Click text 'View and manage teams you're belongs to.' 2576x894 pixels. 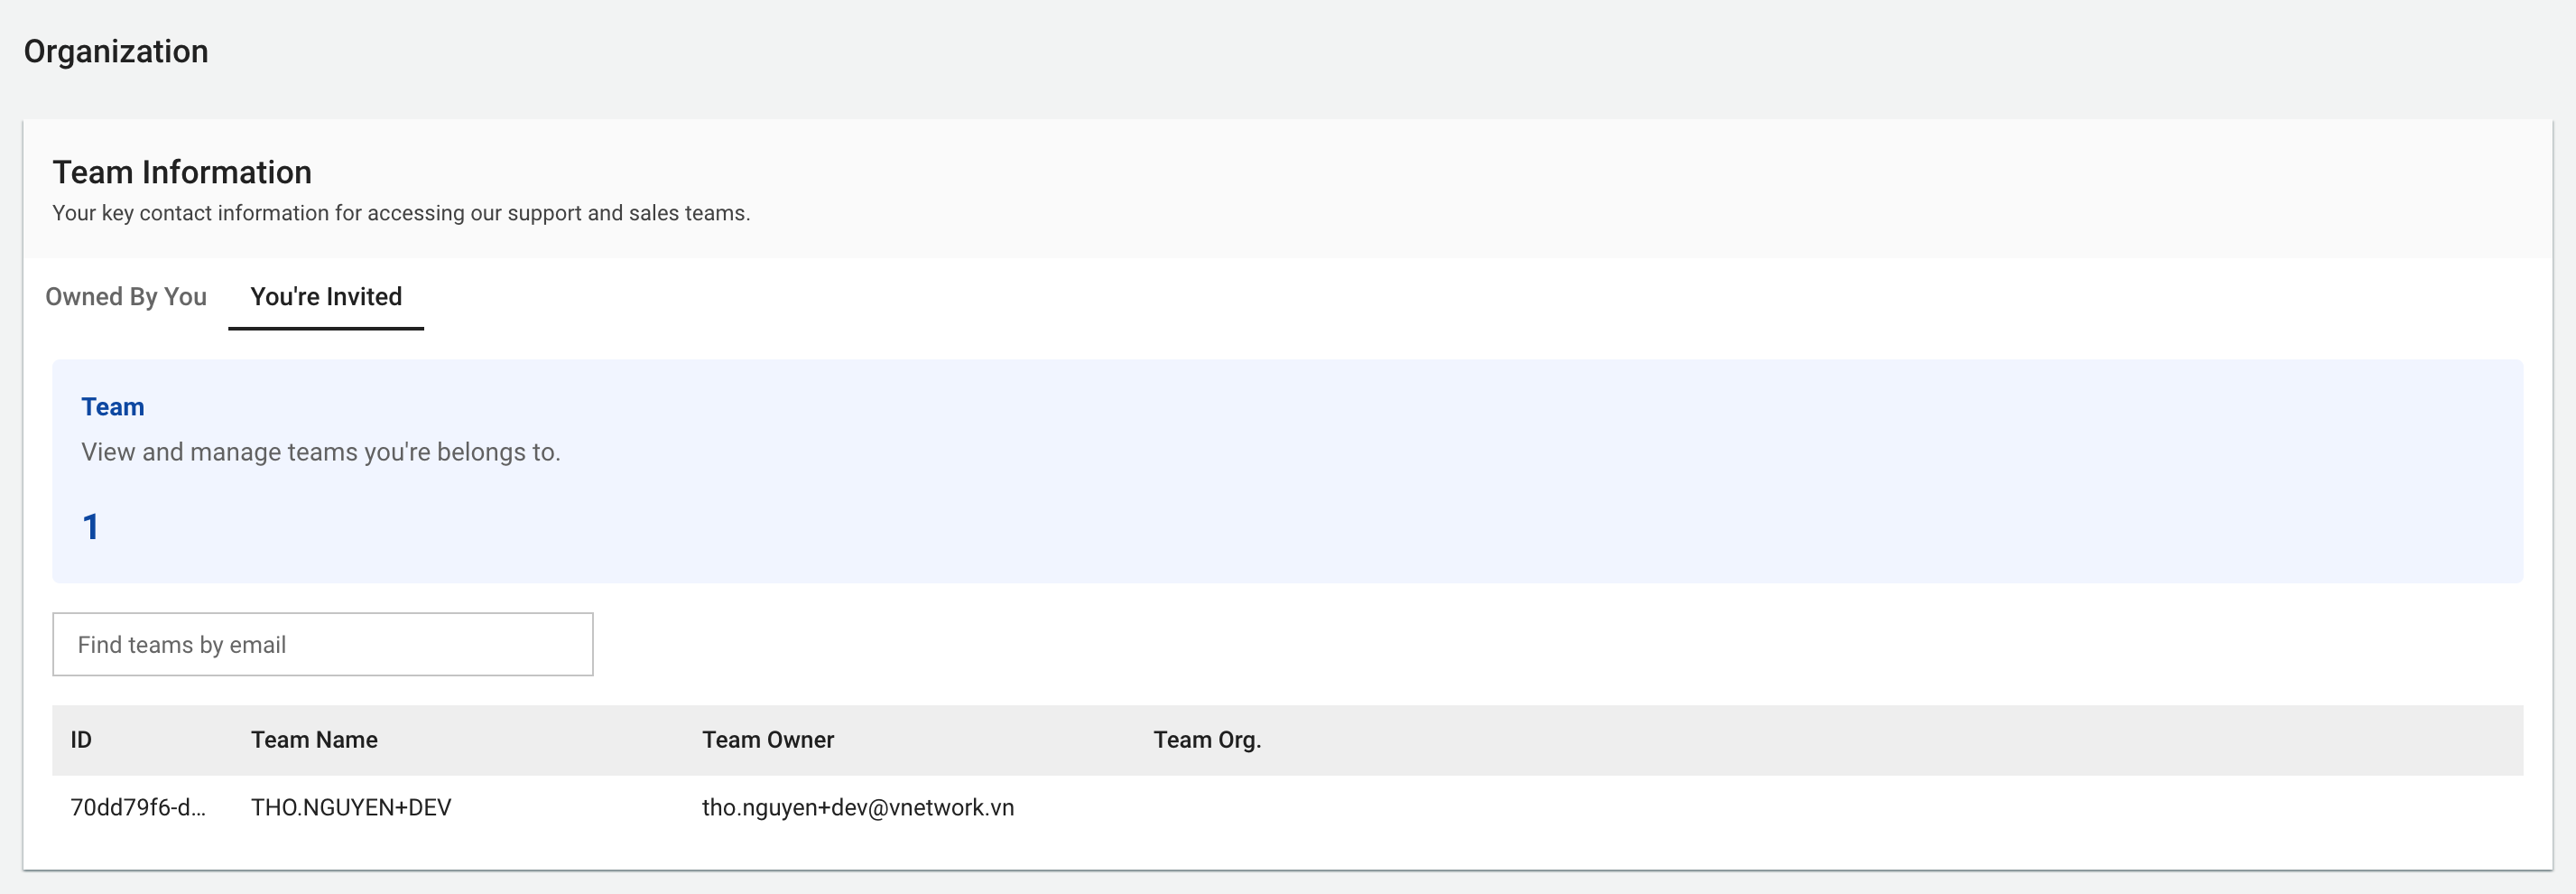tap(321, 452)
